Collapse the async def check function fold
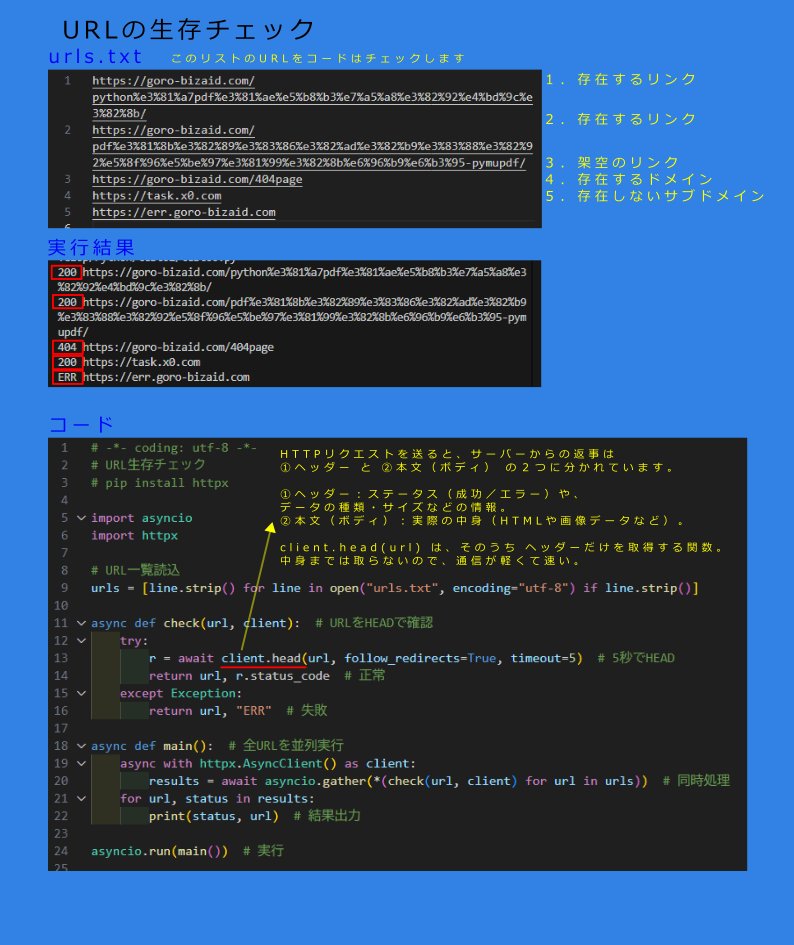 (81, 623)
